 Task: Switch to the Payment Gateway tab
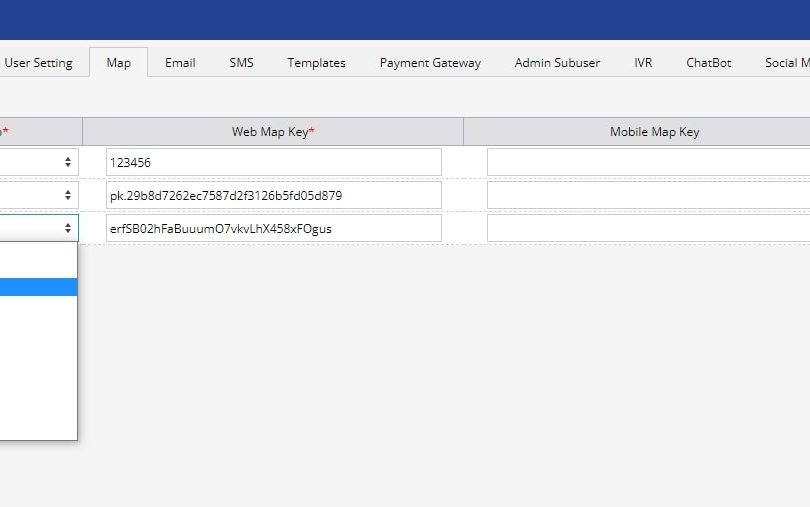(430, 63)
